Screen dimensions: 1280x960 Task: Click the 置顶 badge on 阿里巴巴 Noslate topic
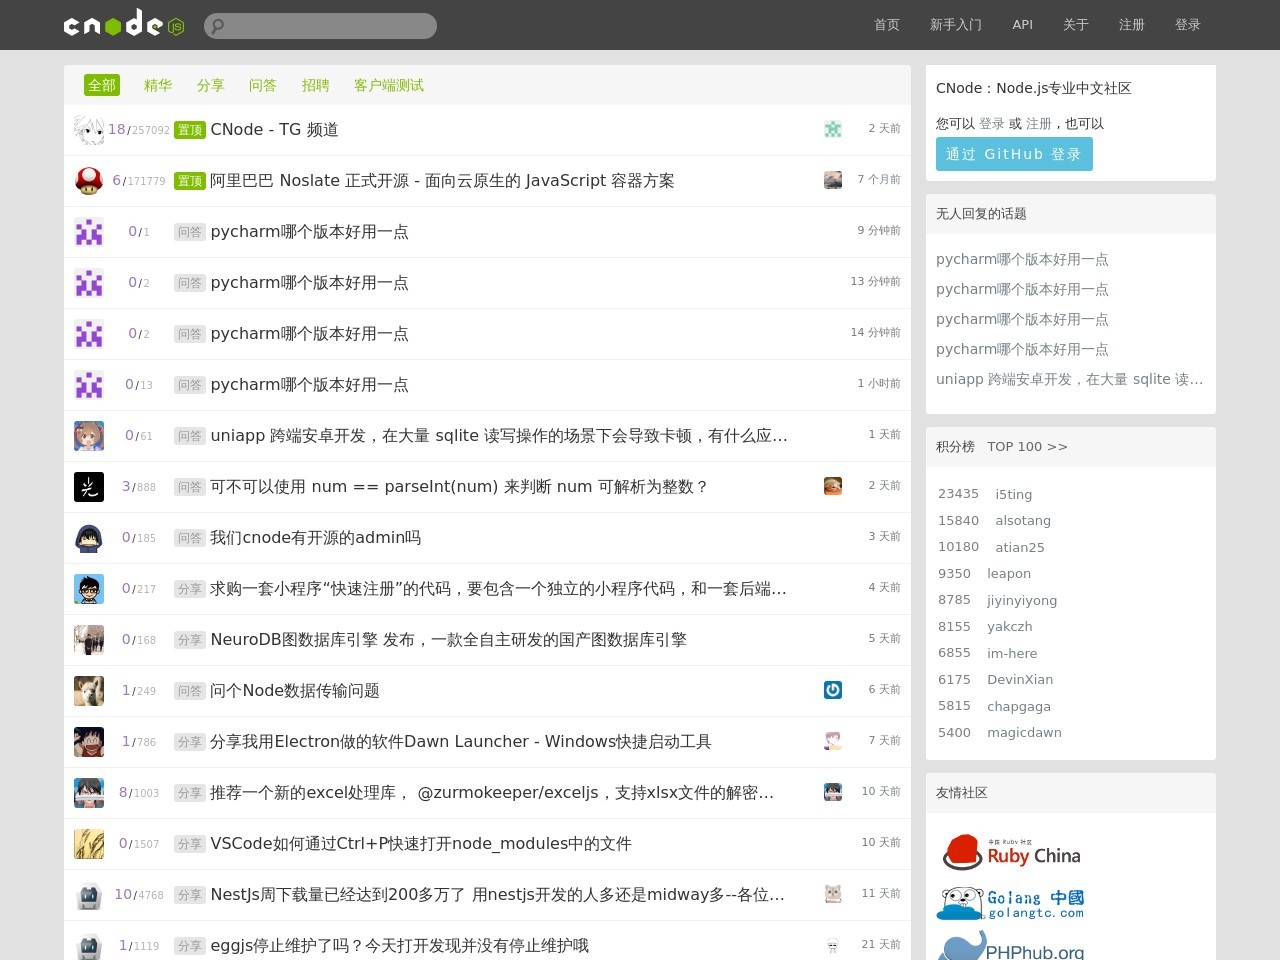[x=189, y=181]
